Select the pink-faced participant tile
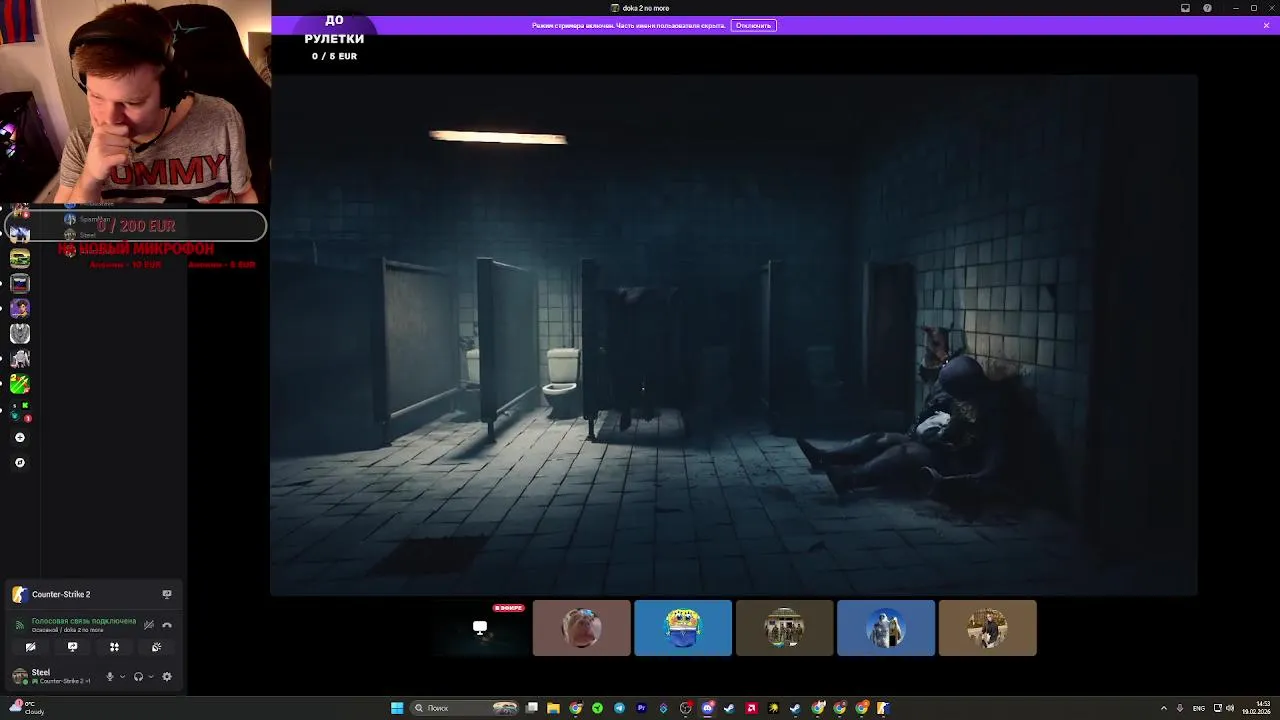 582,628
